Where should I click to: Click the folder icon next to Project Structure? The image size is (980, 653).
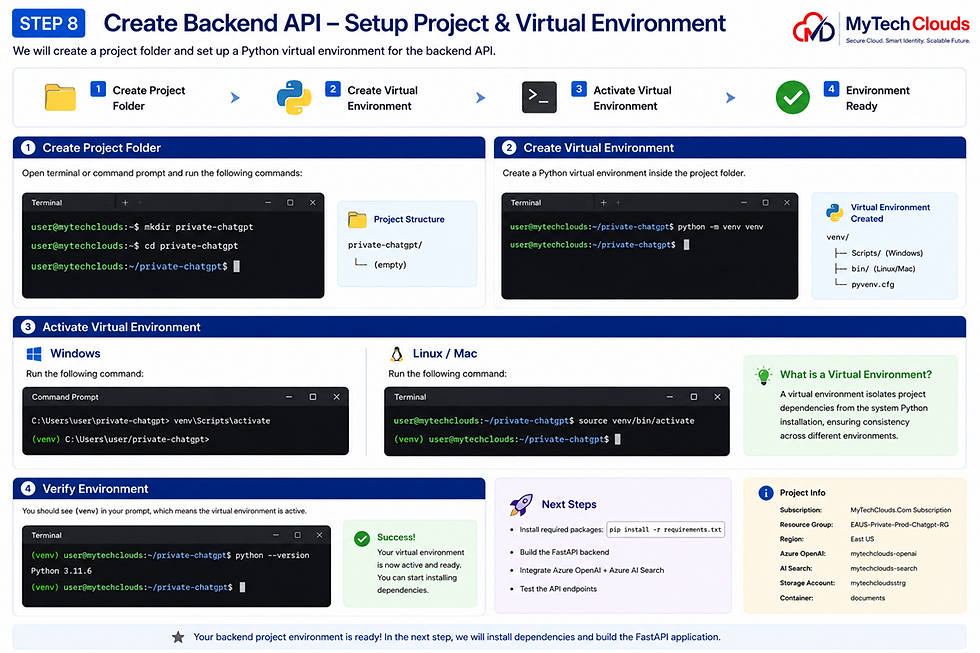tap(358, 219)
